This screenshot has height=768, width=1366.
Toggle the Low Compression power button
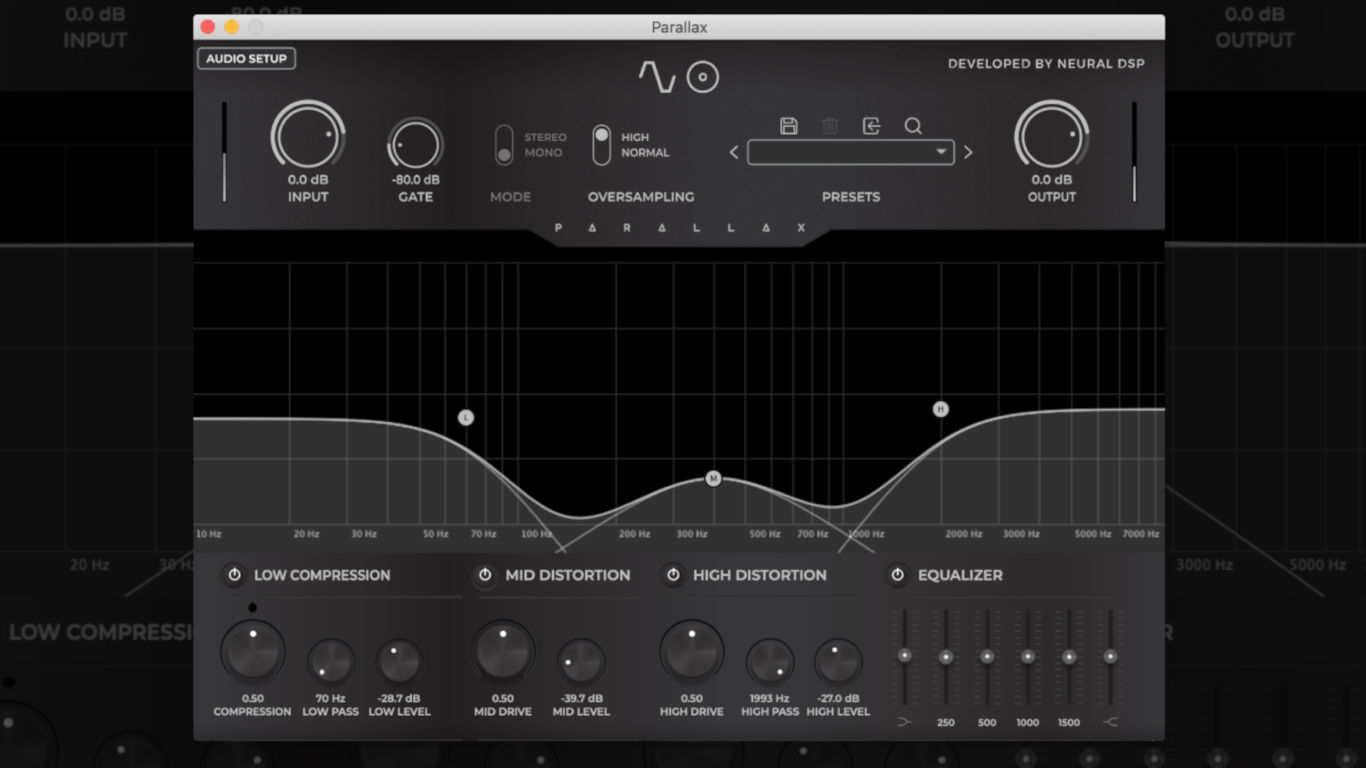235,575
